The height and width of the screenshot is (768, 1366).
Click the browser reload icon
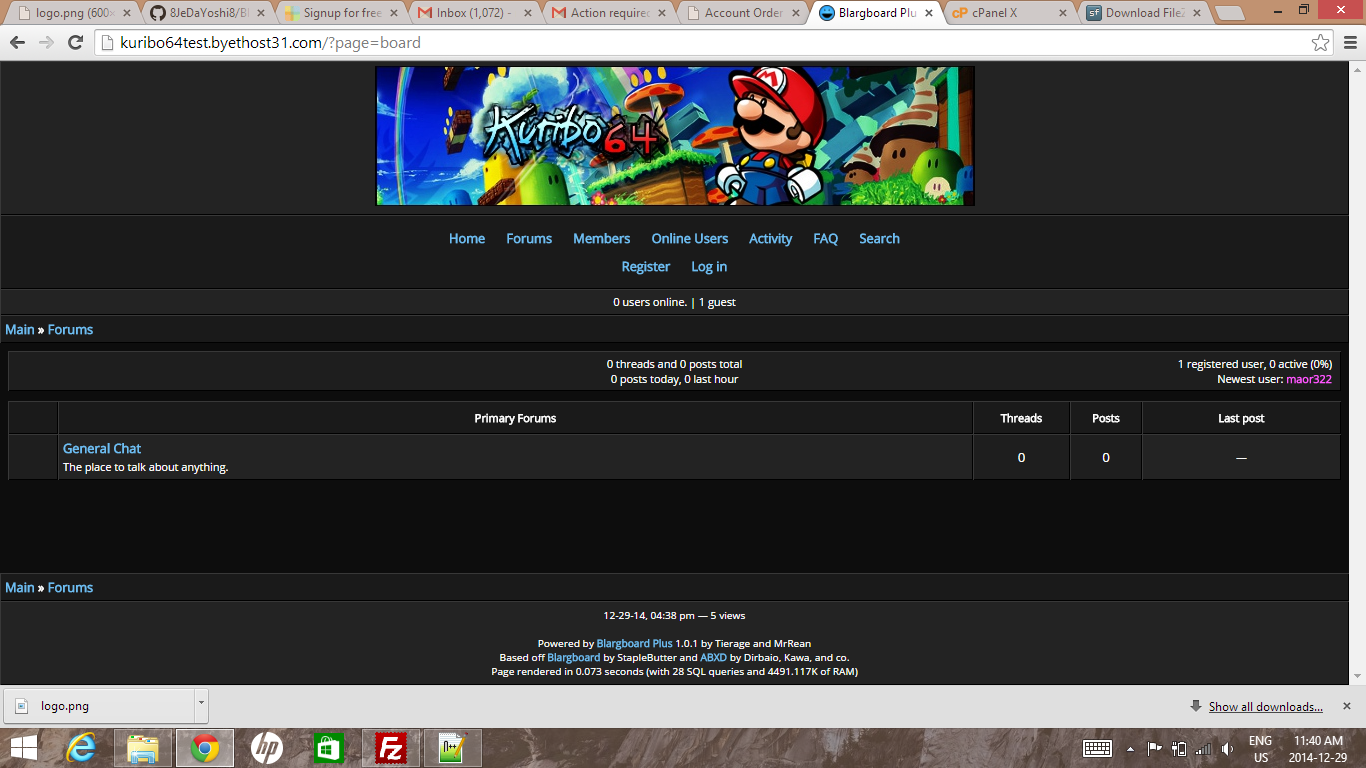coord(75,43)
